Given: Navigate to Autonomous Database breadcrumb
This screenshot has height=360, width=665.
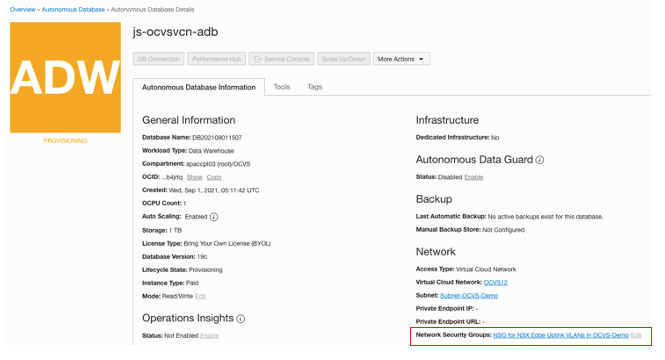Looking at the screenshot, I should (x=73, y=9).
